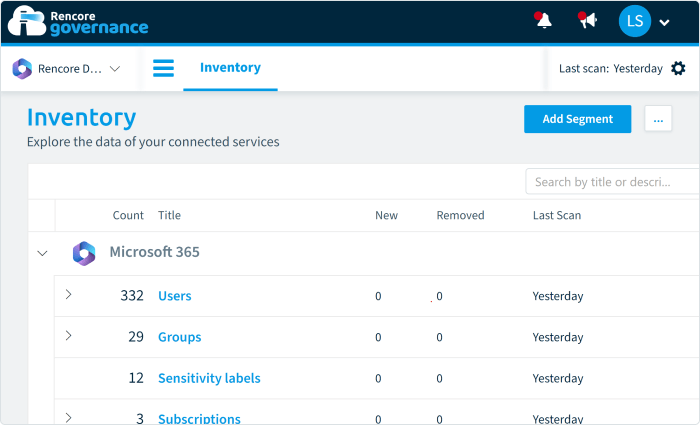
Task: Sort by the New column header
Action: [386, 215]
